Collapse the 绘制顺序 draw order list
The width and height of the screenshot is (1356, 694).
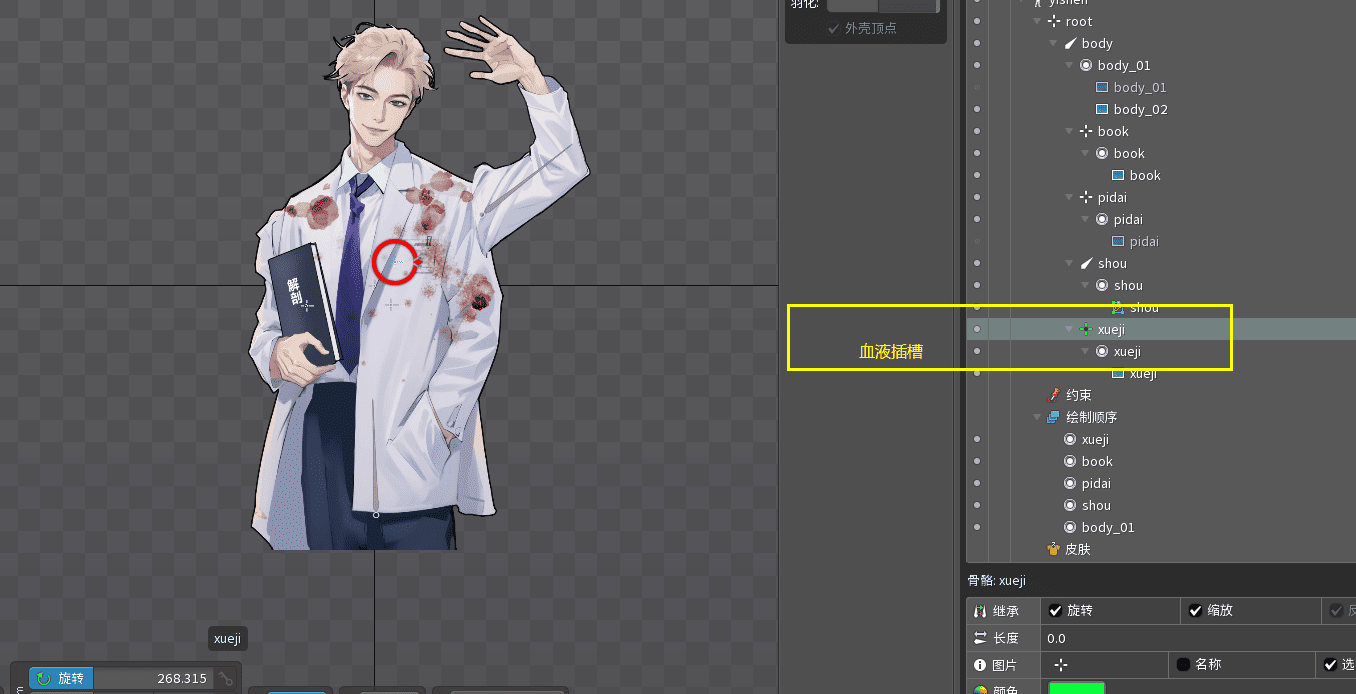tap(1038, 418)
